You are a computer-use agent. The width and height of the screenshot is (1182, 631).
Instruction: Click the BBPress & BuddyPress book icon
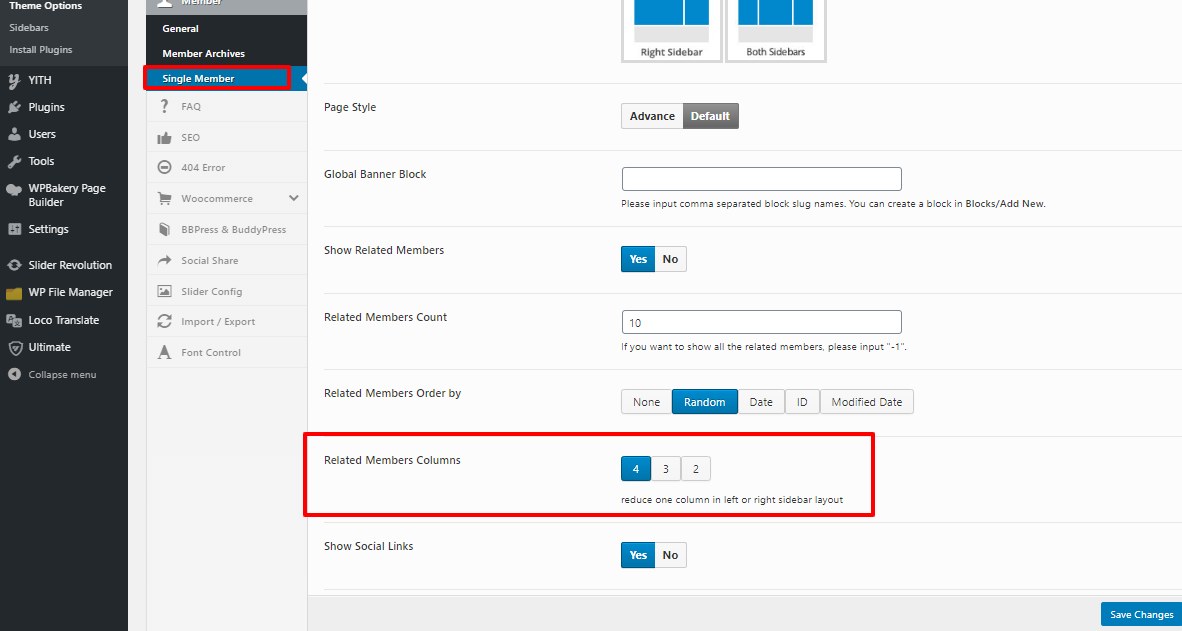coord(164,229)
